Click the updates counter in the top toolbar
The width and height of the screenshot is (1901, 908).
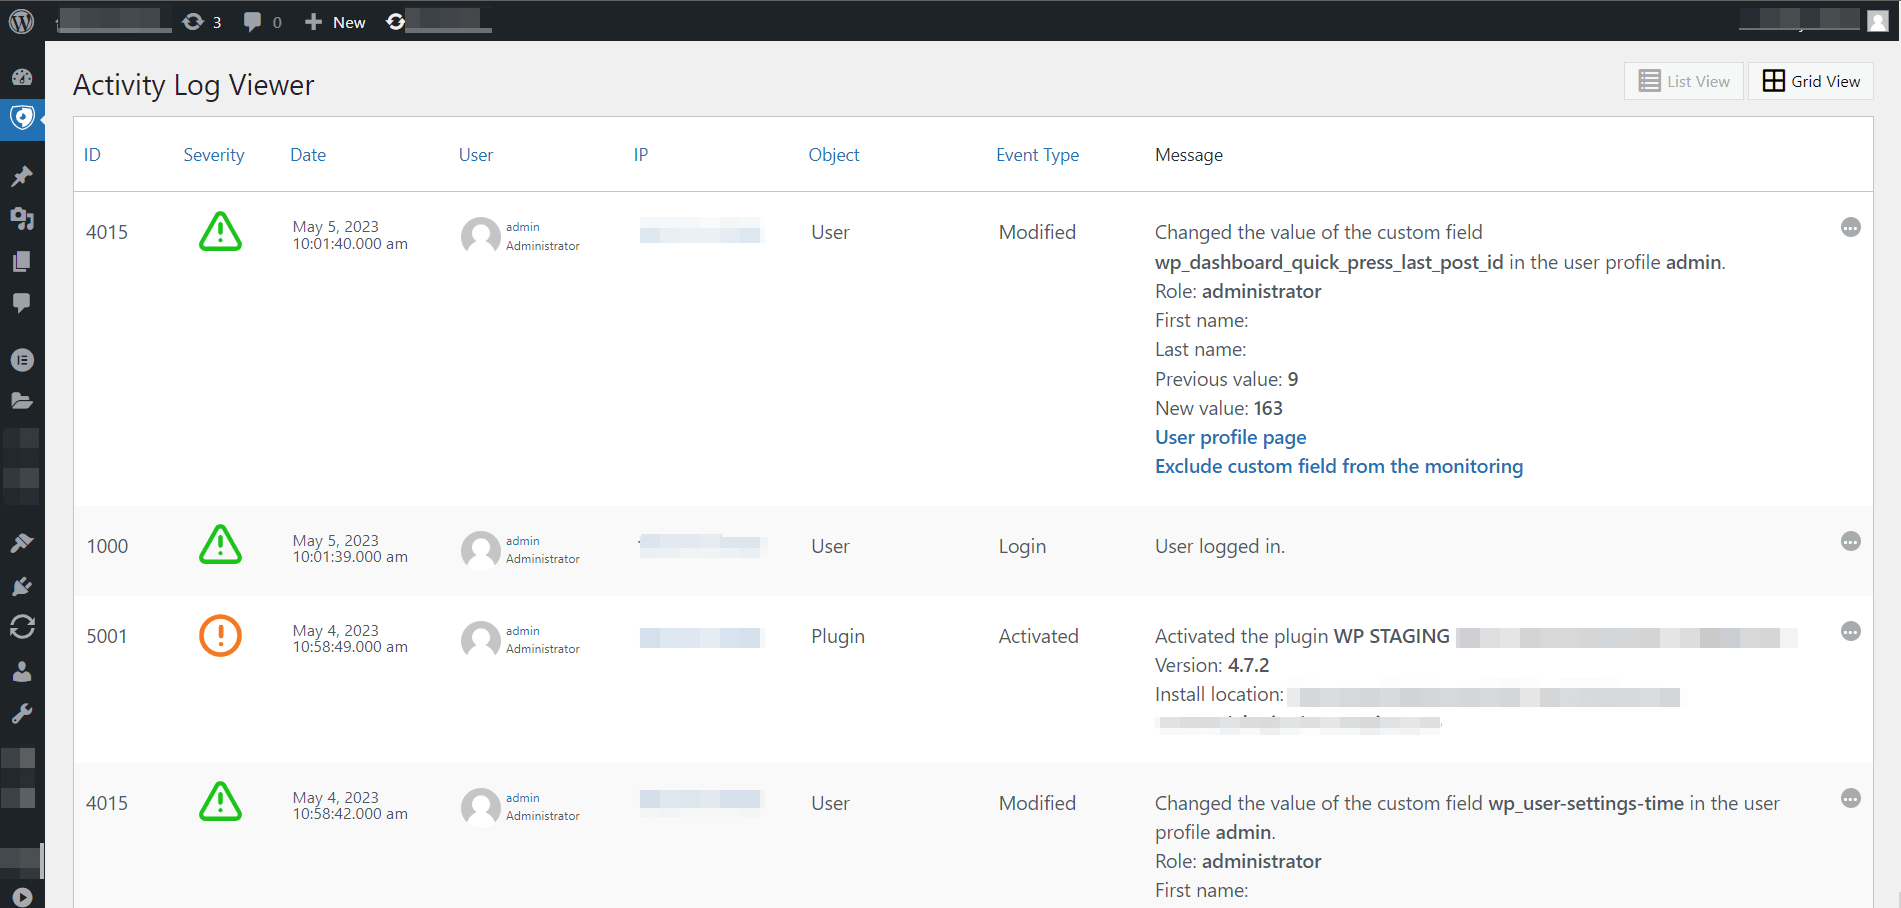(201, 20)
